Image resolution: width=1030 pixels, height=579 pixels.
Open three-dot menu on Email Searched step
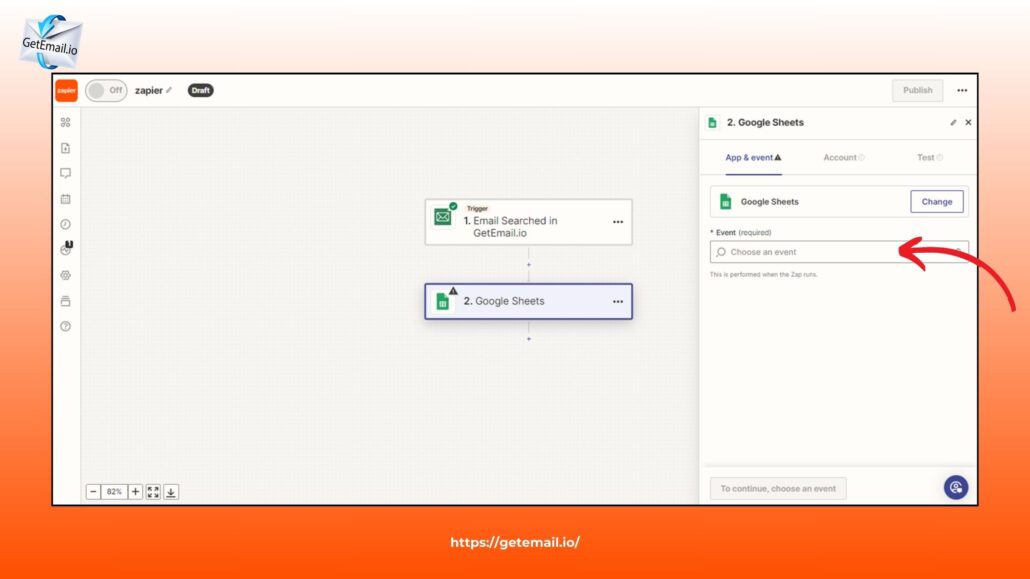tap(617, 222)
